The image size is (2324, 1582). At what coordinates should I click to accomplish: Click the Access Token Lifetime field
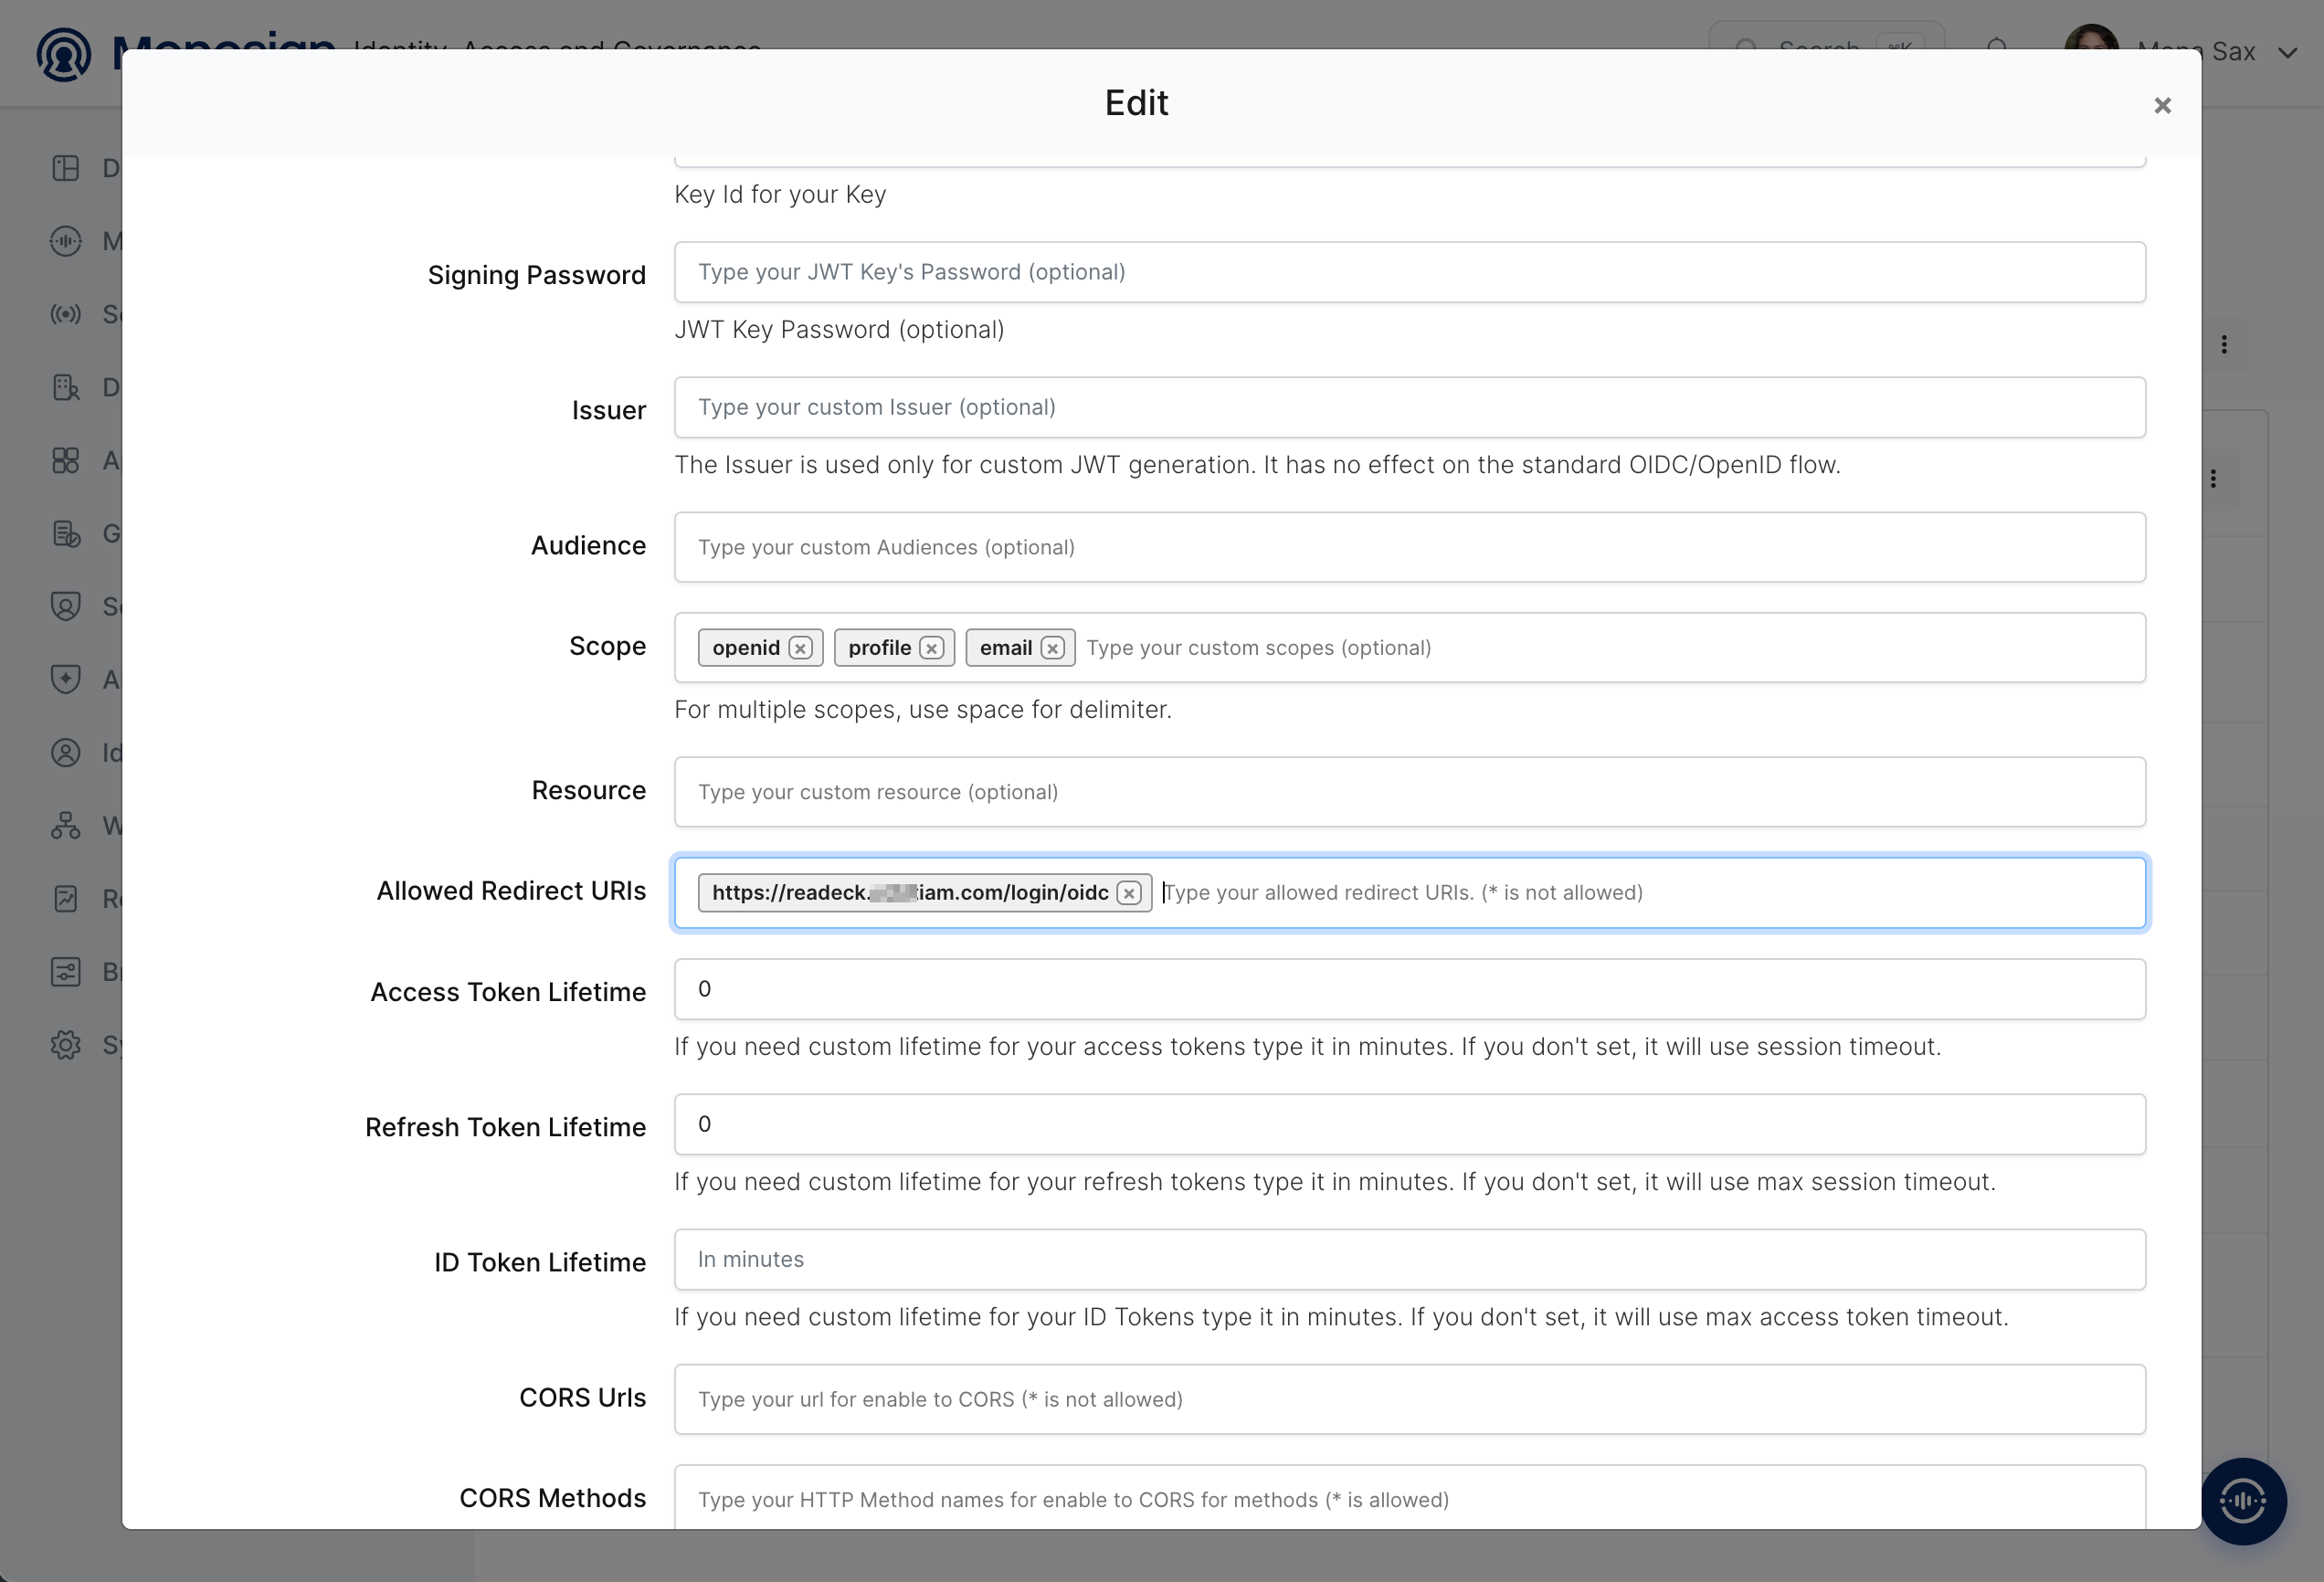(1410, 989)
